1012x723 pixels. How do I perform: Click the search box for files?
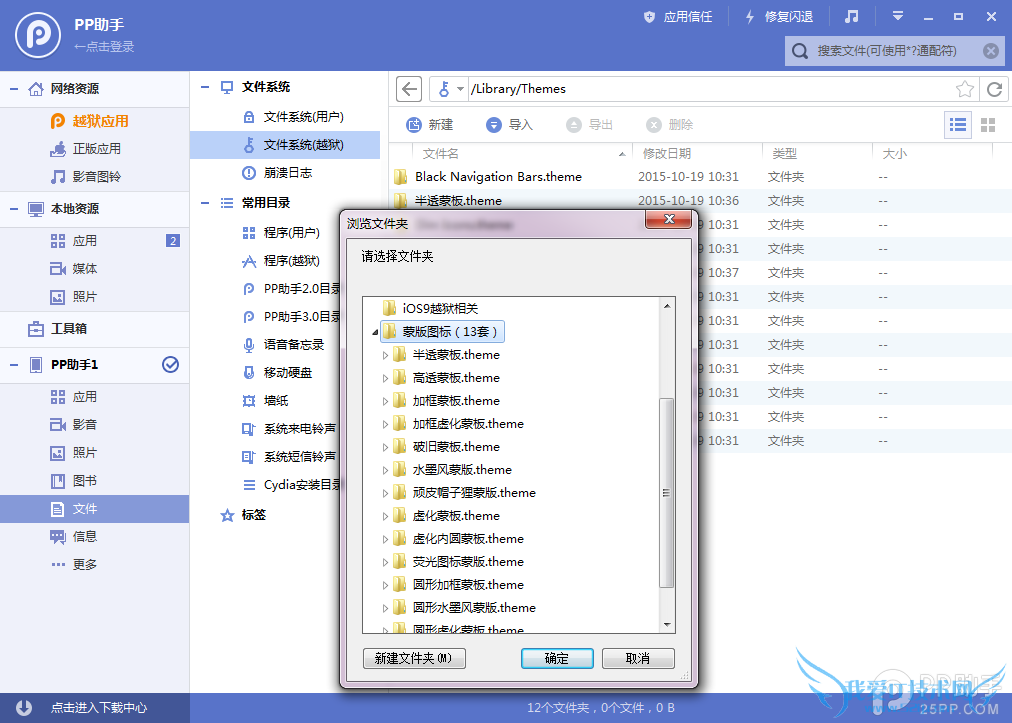(895, 50)
